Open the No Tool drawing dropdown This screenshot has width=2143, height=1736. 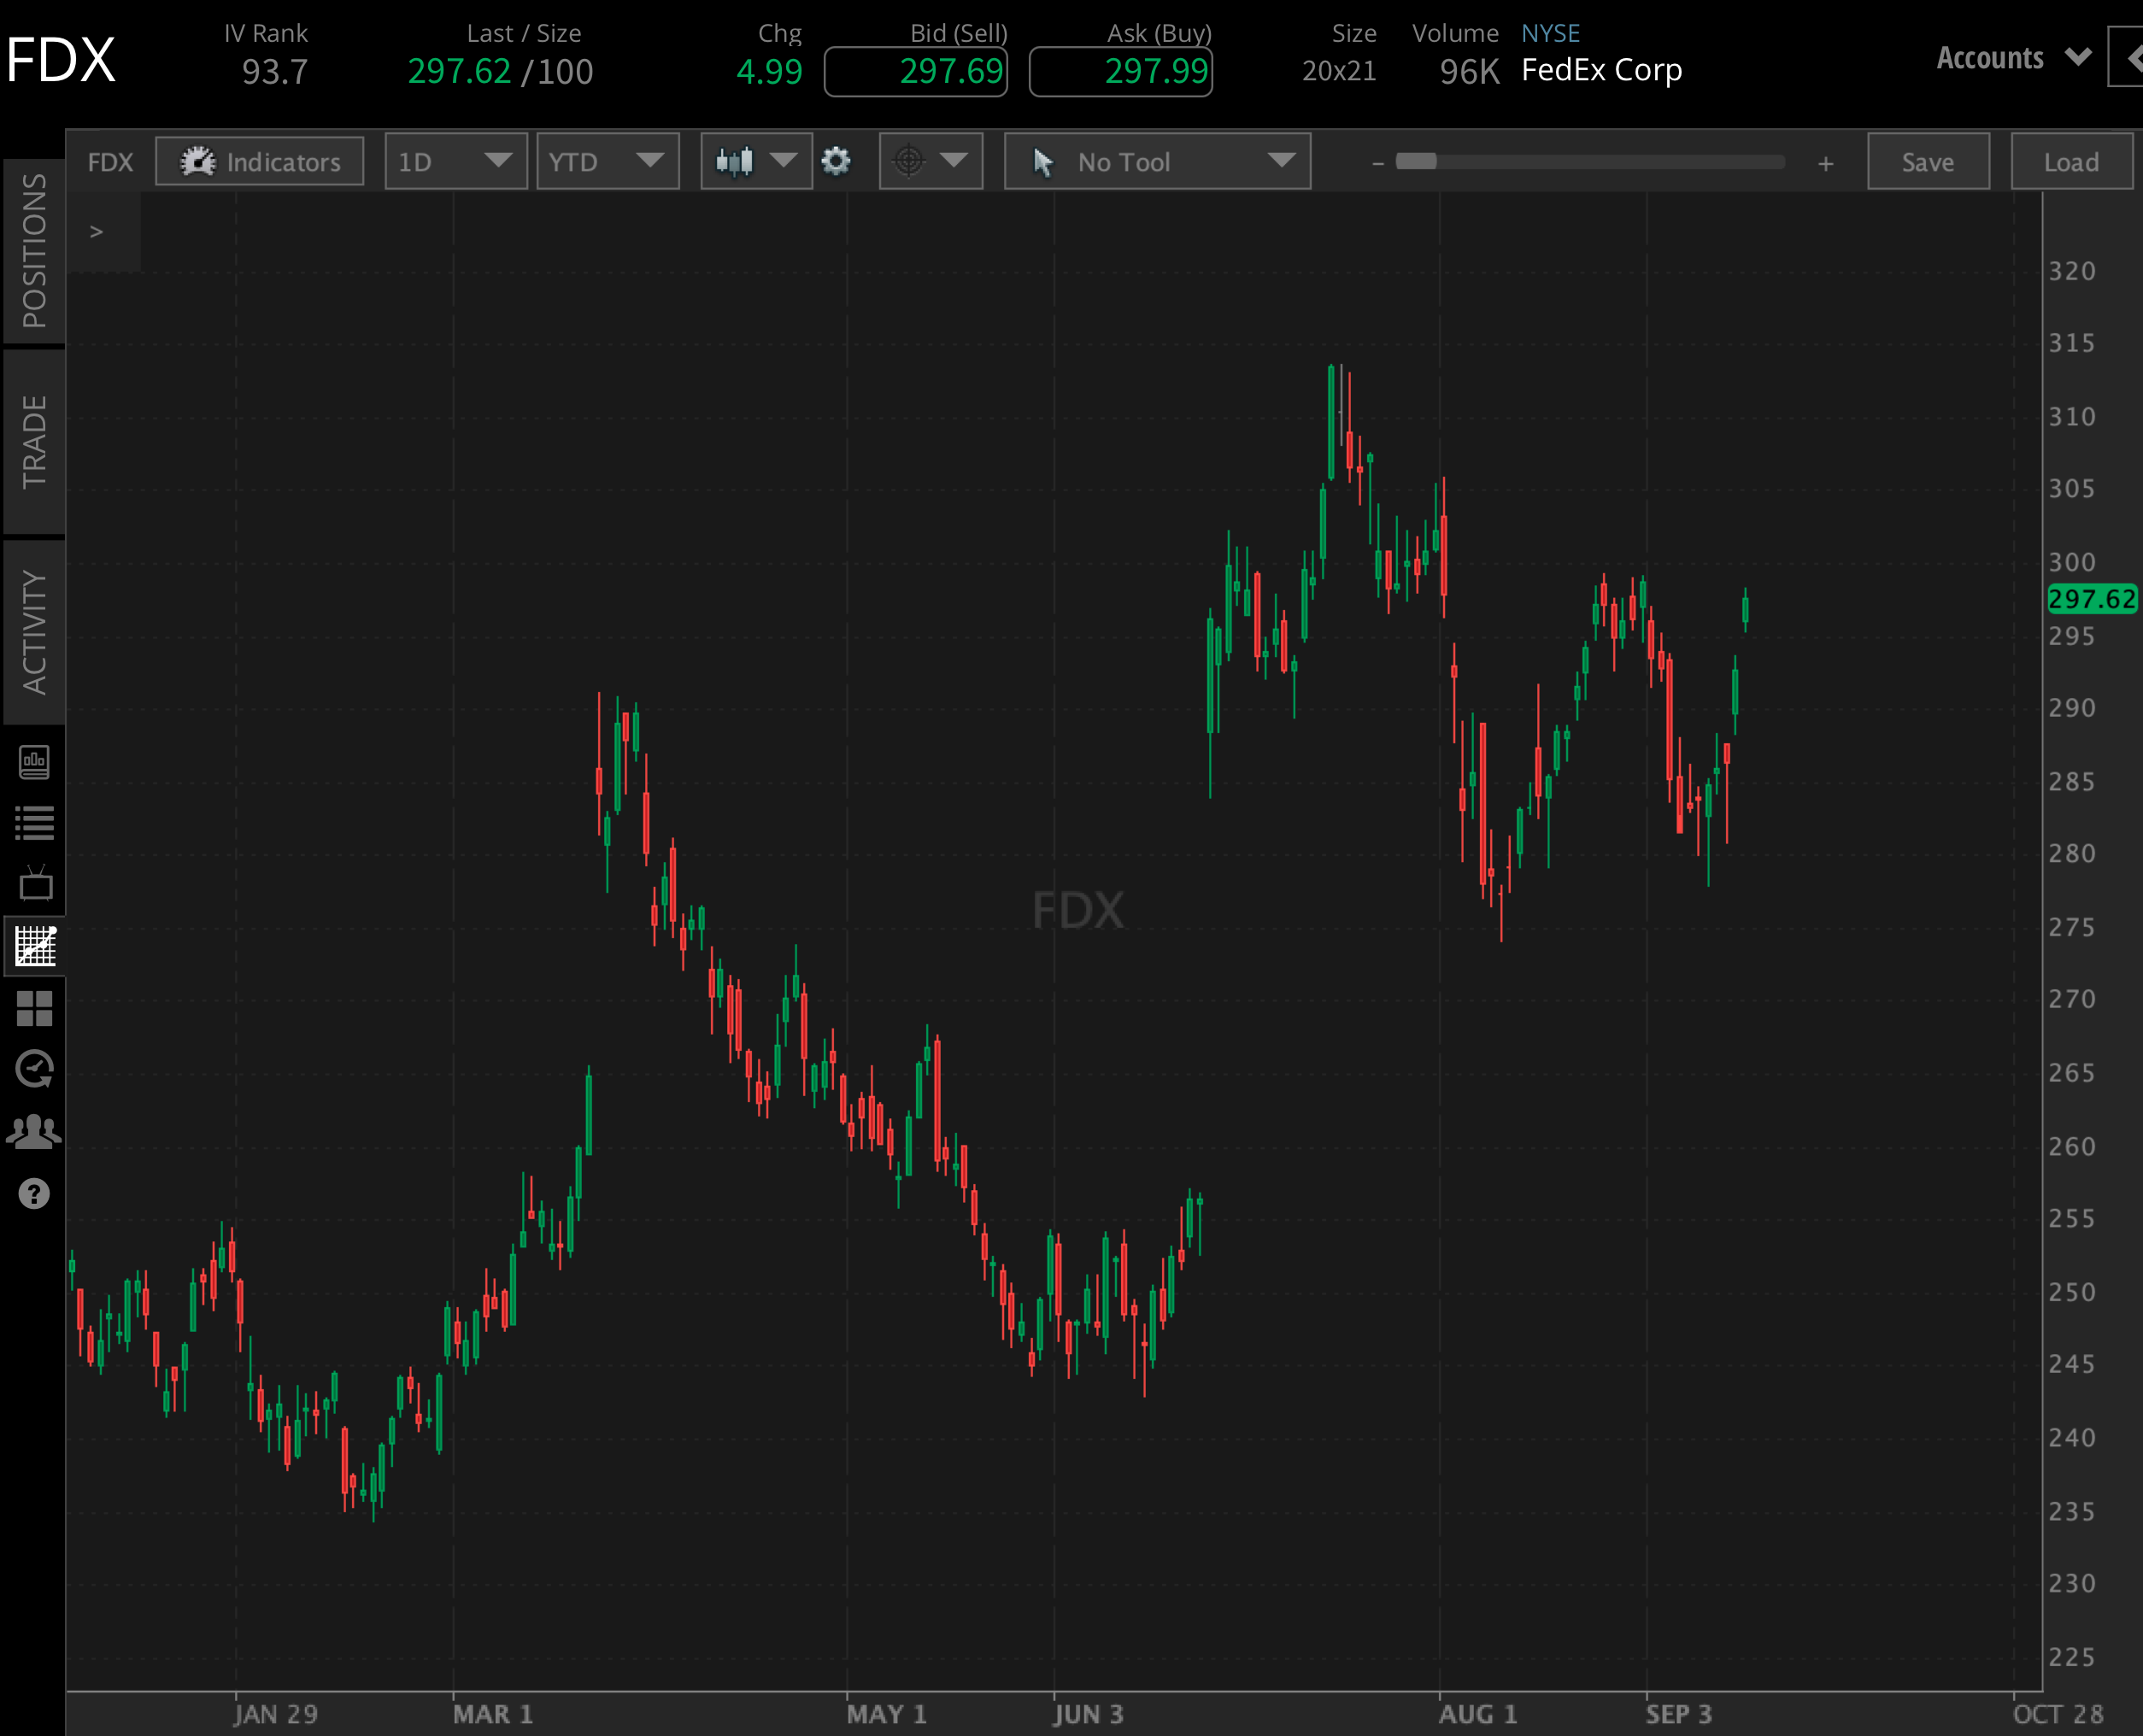point(1157,161)
